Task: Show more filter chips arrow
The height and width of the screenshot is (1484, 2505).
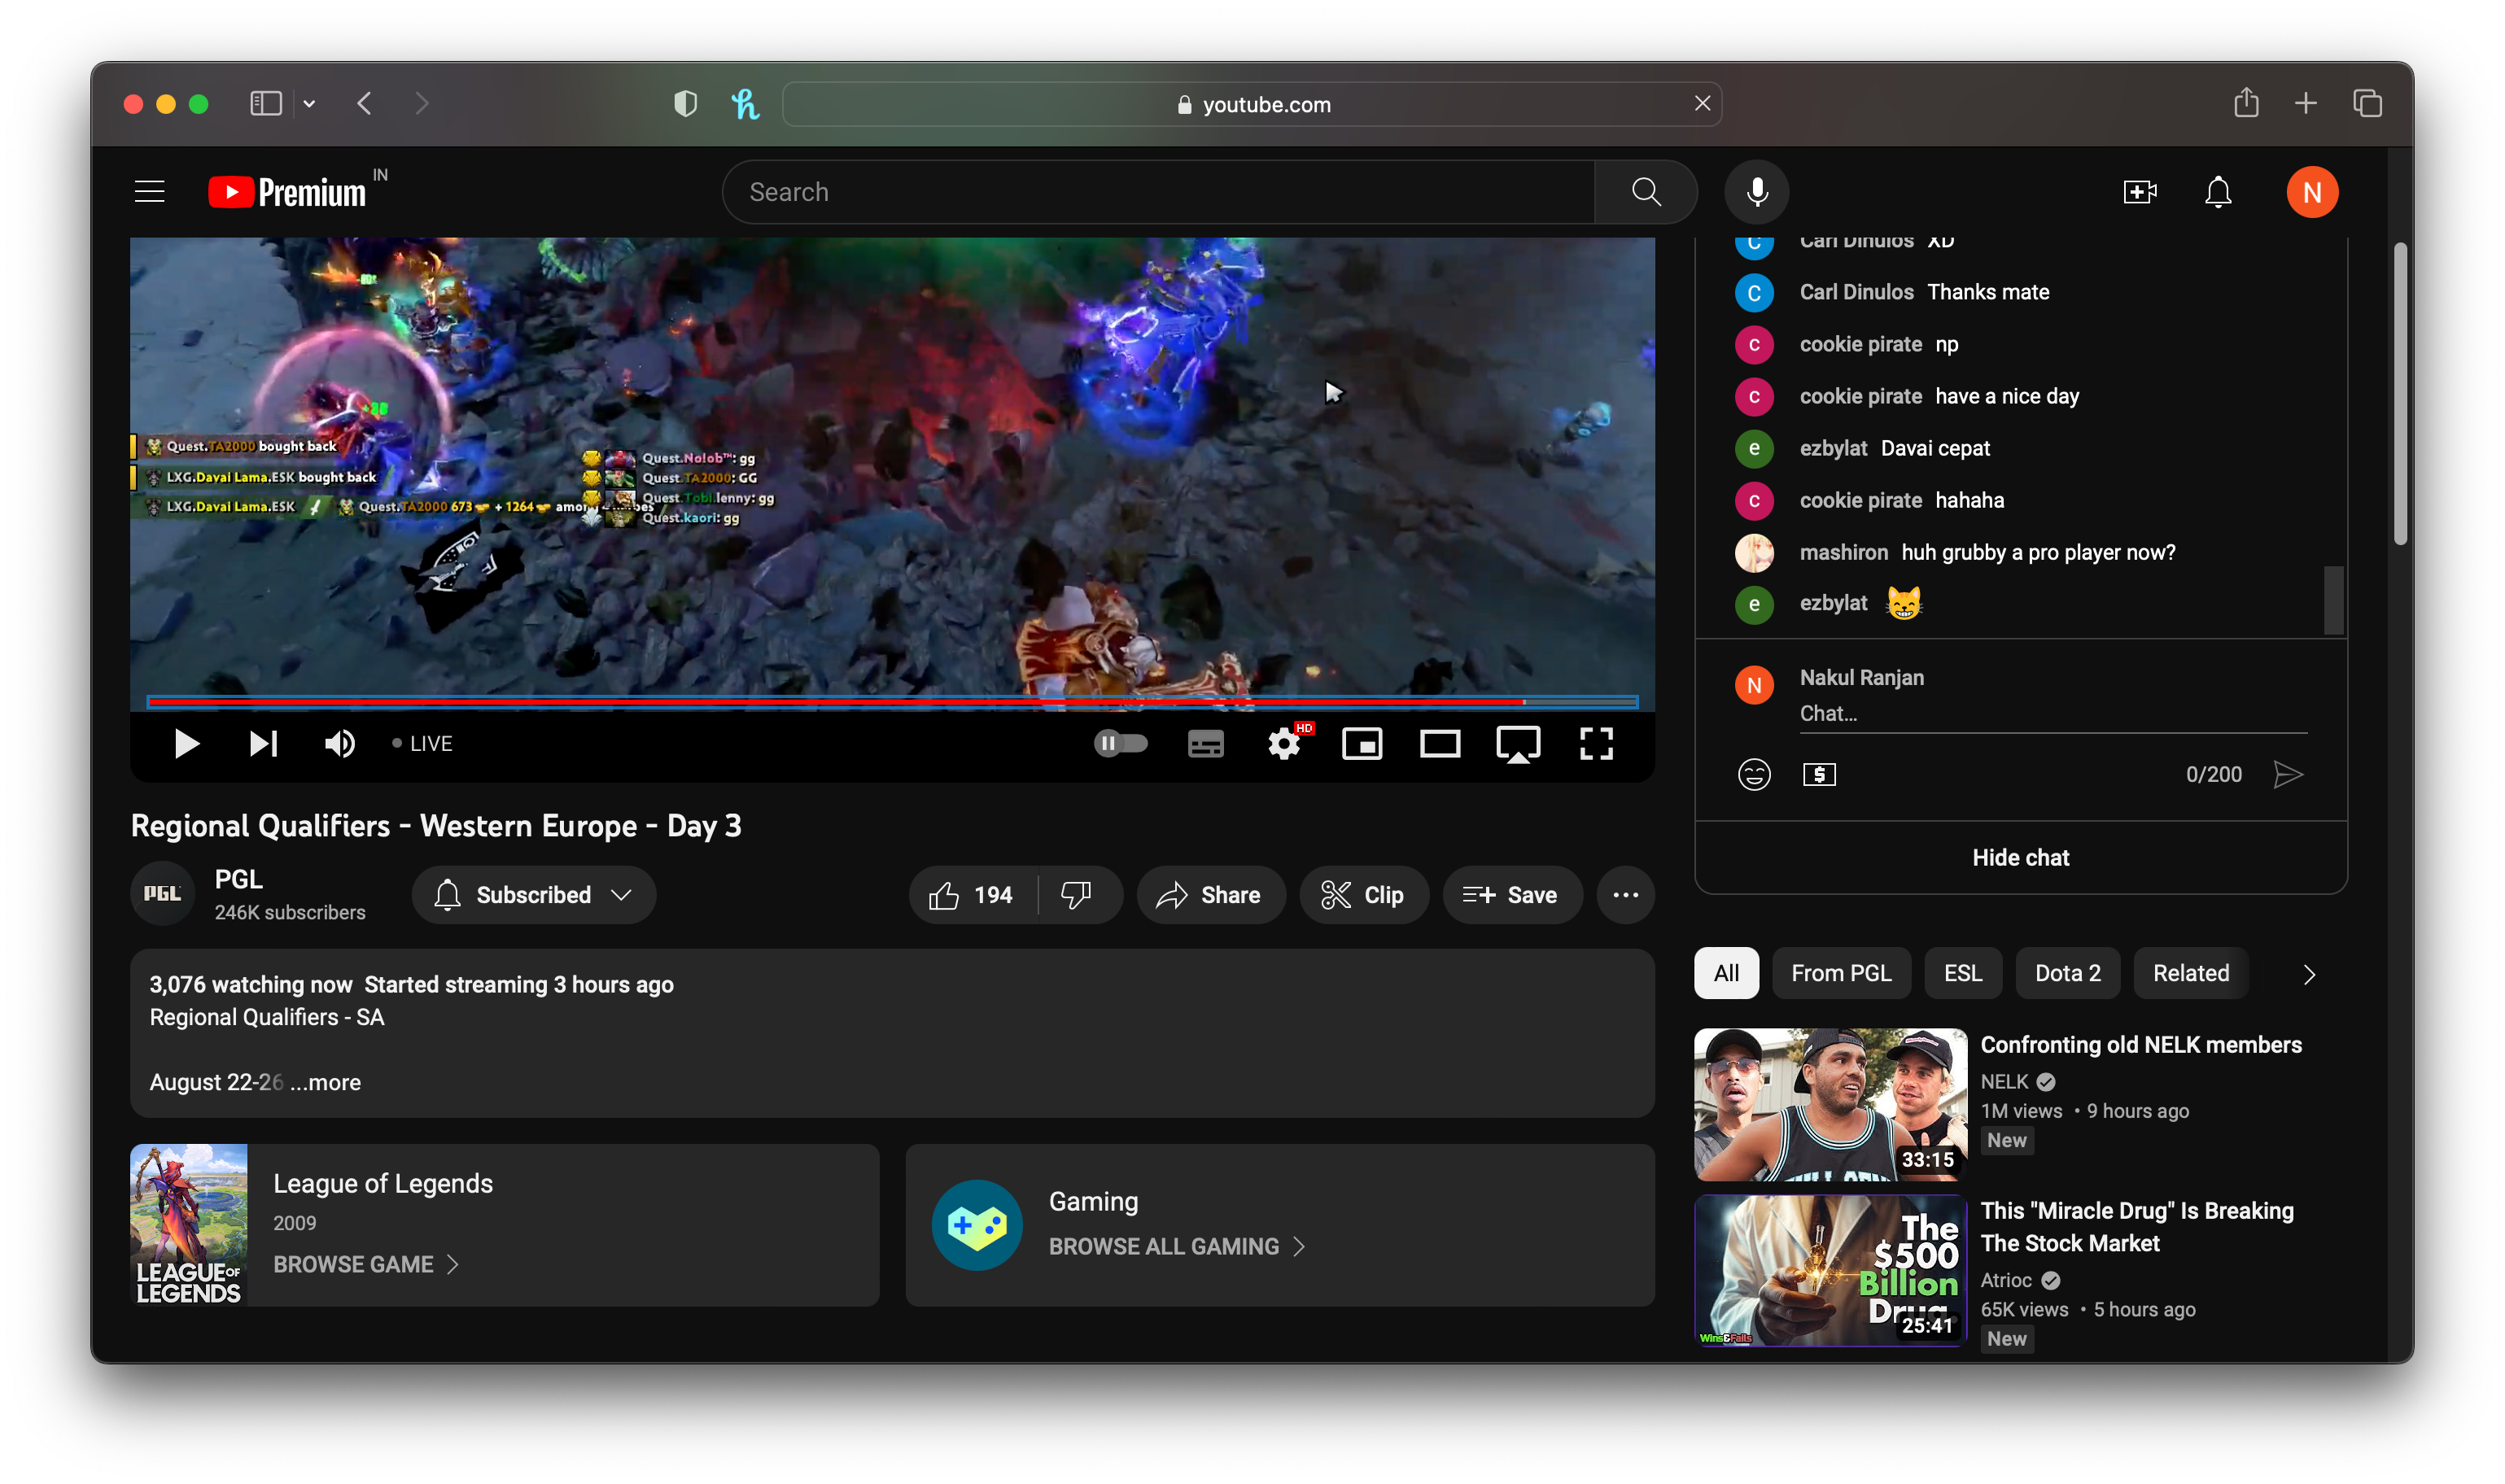Action: [2307, 973]
